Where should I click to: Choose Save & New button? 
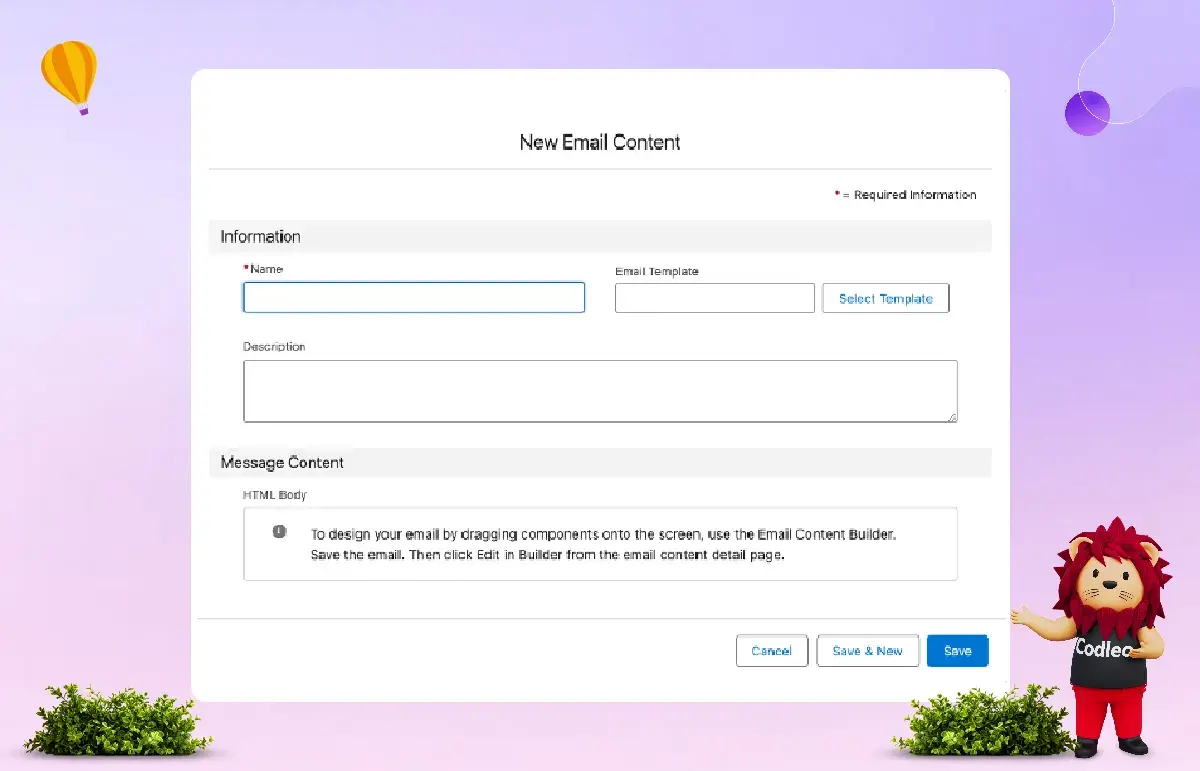[868, 650]
